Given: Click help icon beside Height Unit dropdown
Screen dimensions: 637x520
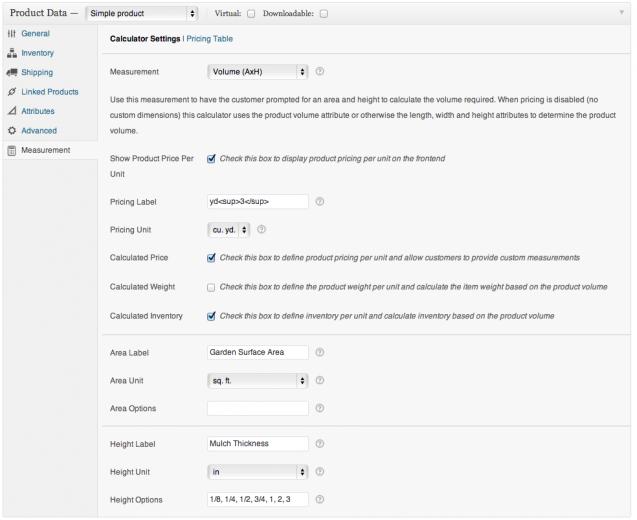Looking at the screenshot, I should pyautogui.click(x=320, y=472).
